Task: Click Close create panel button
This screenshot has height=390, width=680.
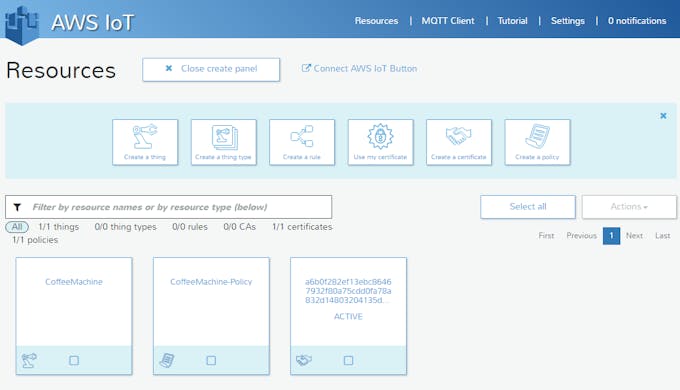Action: (x=211, y=69)
